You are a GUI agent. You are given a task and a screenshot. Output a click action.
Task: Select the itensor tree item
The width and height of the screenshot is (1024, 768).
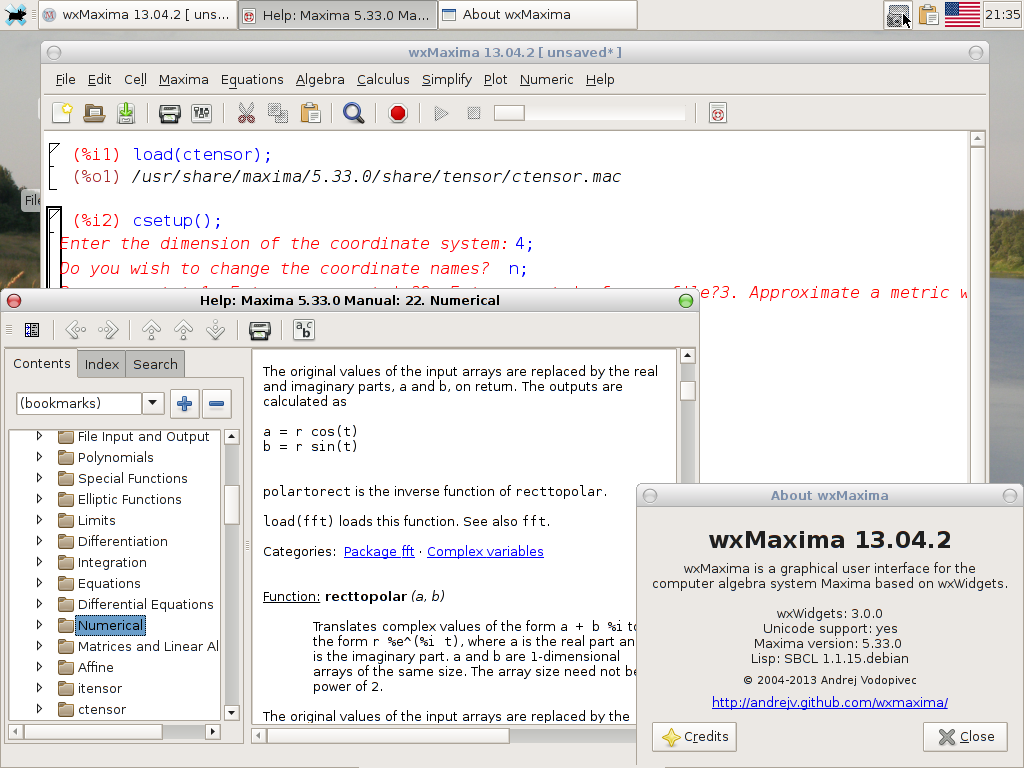[100, 688]
